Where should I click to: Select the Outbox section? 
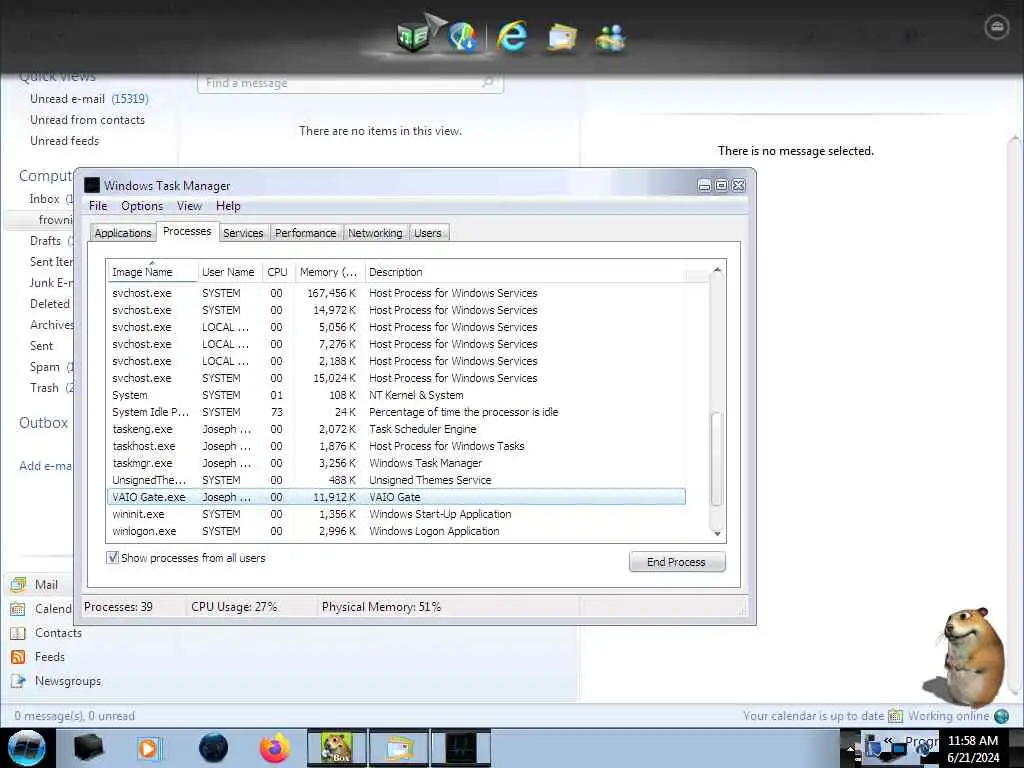[x=43, y=423]
